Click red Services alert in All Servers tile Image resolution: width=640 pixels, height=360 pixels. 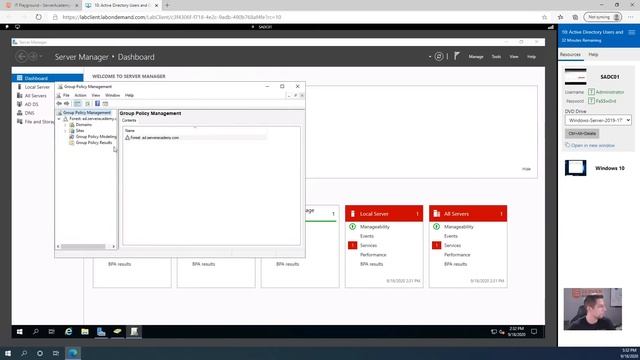point(436,245)
